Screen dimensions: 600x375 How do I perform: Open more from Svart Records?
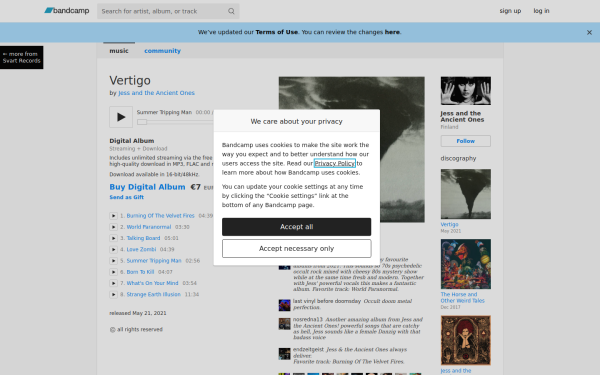pyautogui.click(x=21, y=57)
